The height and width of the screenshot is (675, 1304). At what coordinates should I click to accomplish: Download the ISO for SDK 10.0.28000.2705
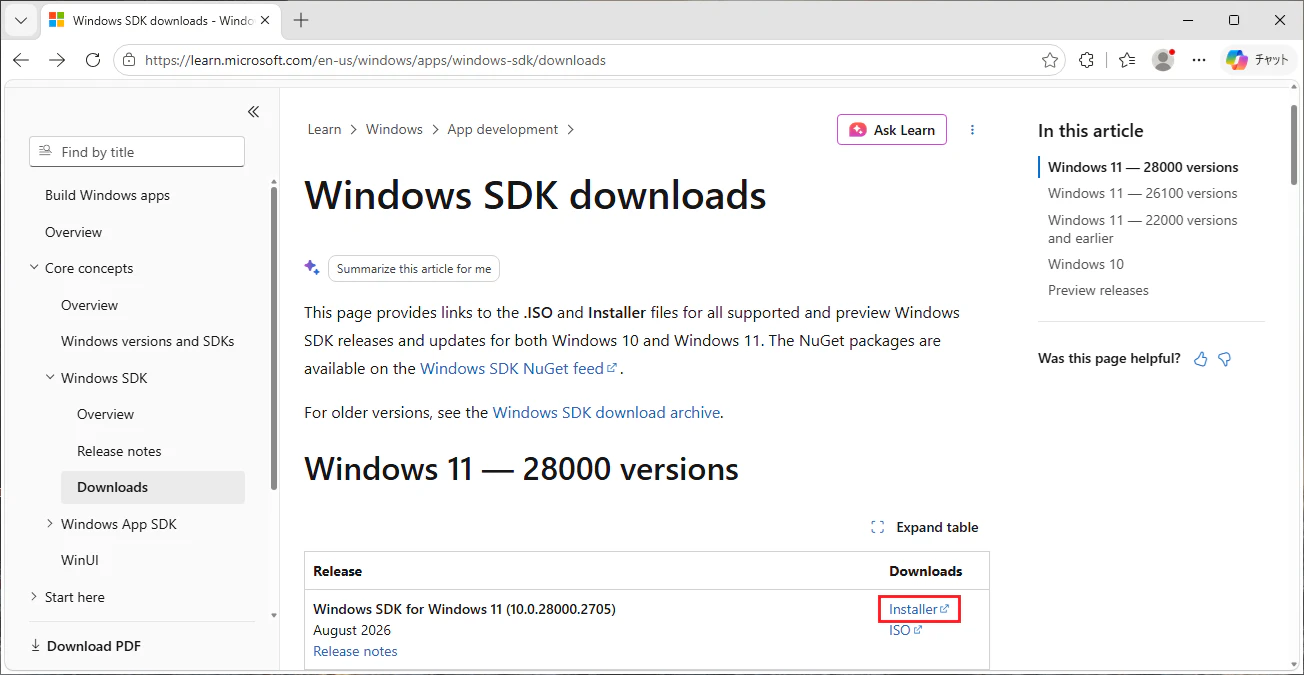tap(906, 630)
